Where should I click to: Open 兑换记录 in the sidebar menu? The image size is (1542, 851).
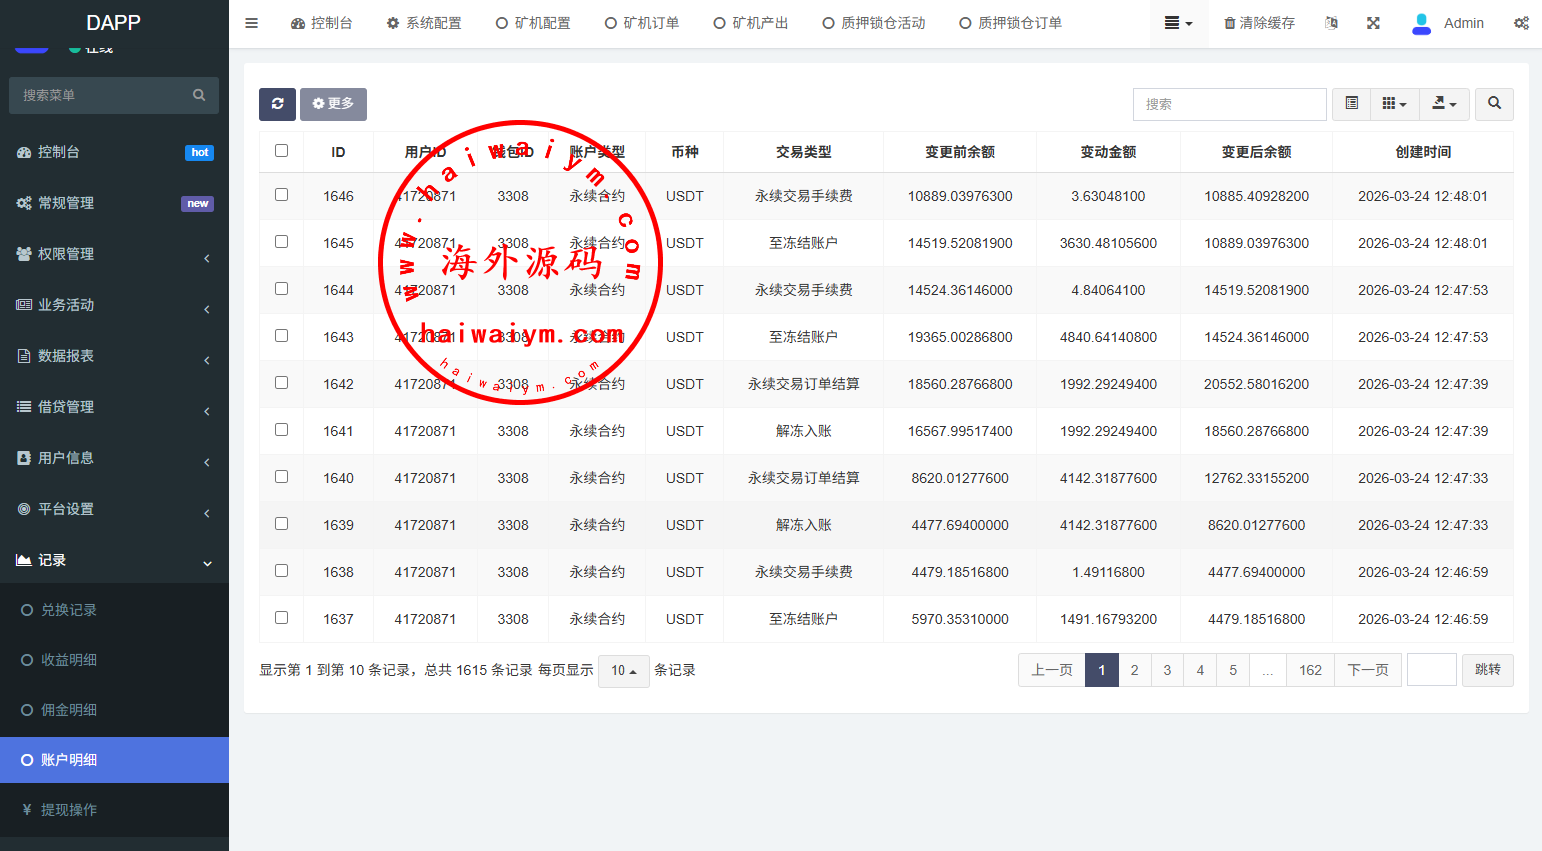pyautogui.click(x=69, y=610)
